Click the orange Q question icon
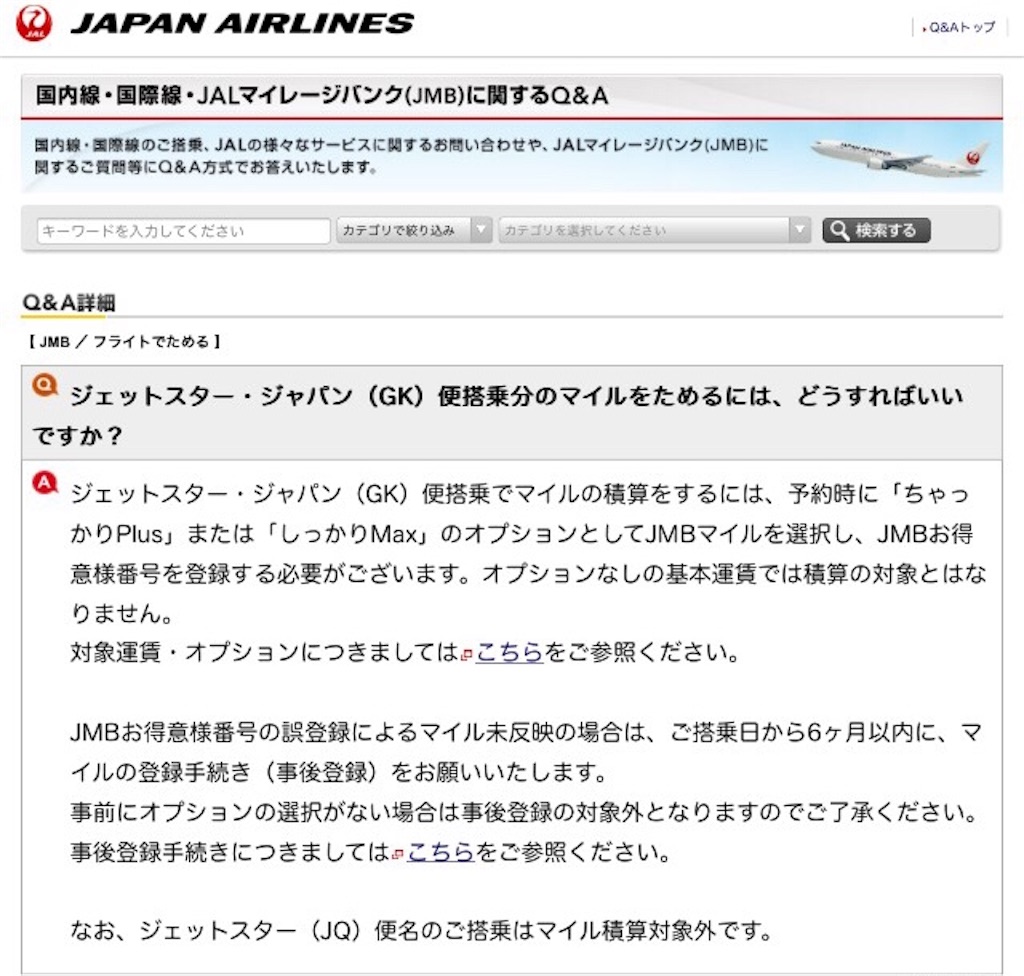This screenshot has height=976, width=1024. click(45, 385)
